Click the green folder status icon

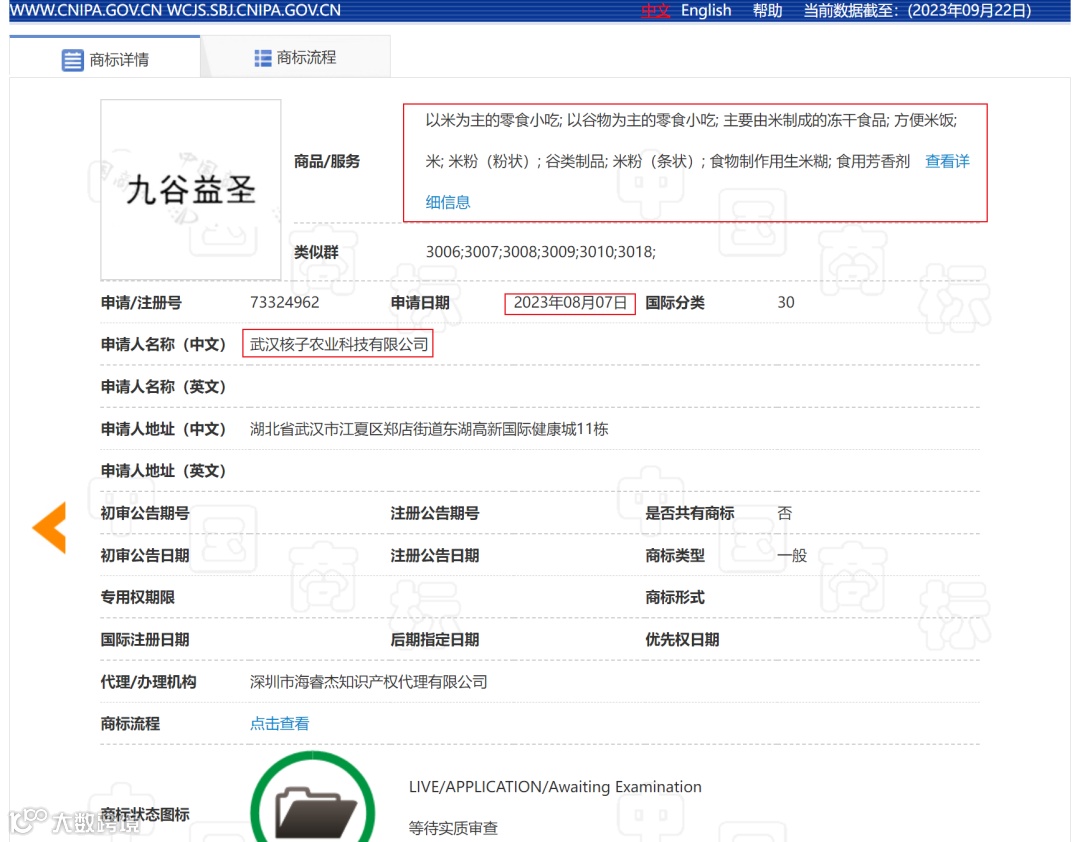pyautogui.click(x=313, y=799)
